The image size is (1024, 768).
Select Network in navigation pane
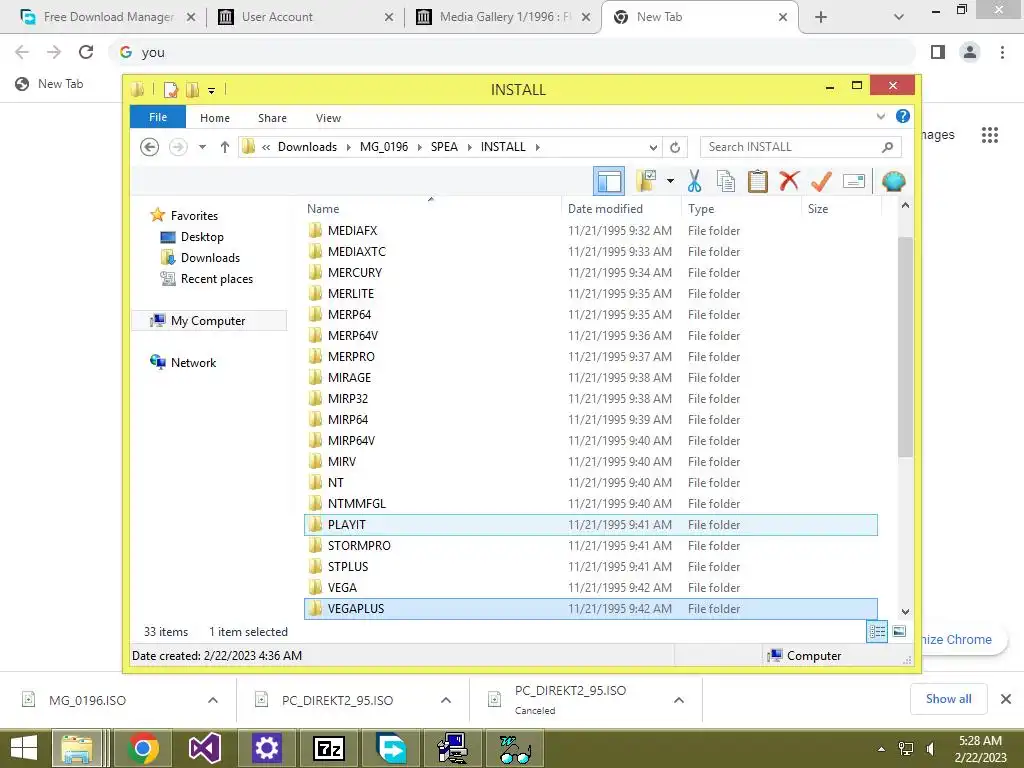193,362
